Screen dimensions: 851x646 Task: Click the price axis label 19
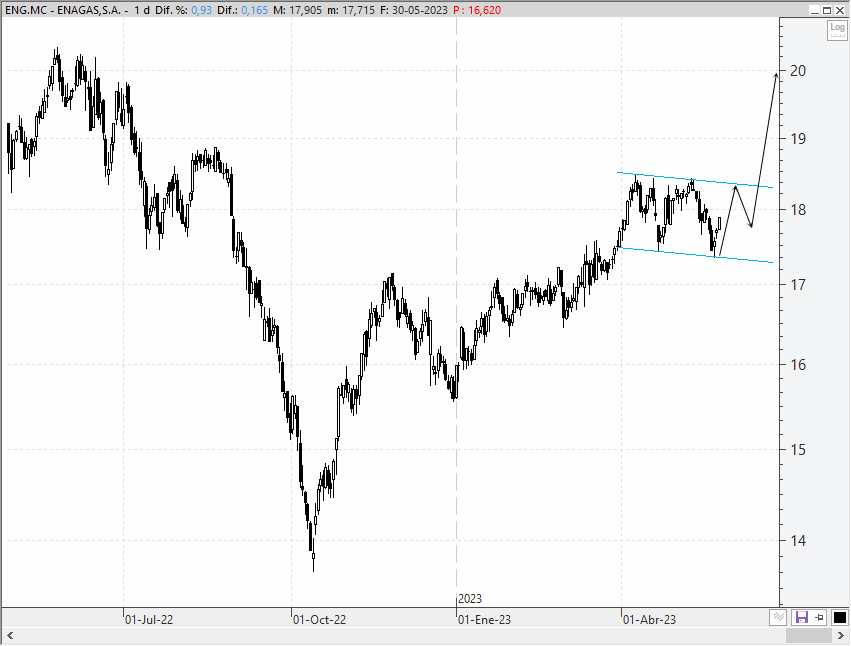point(798,138)
